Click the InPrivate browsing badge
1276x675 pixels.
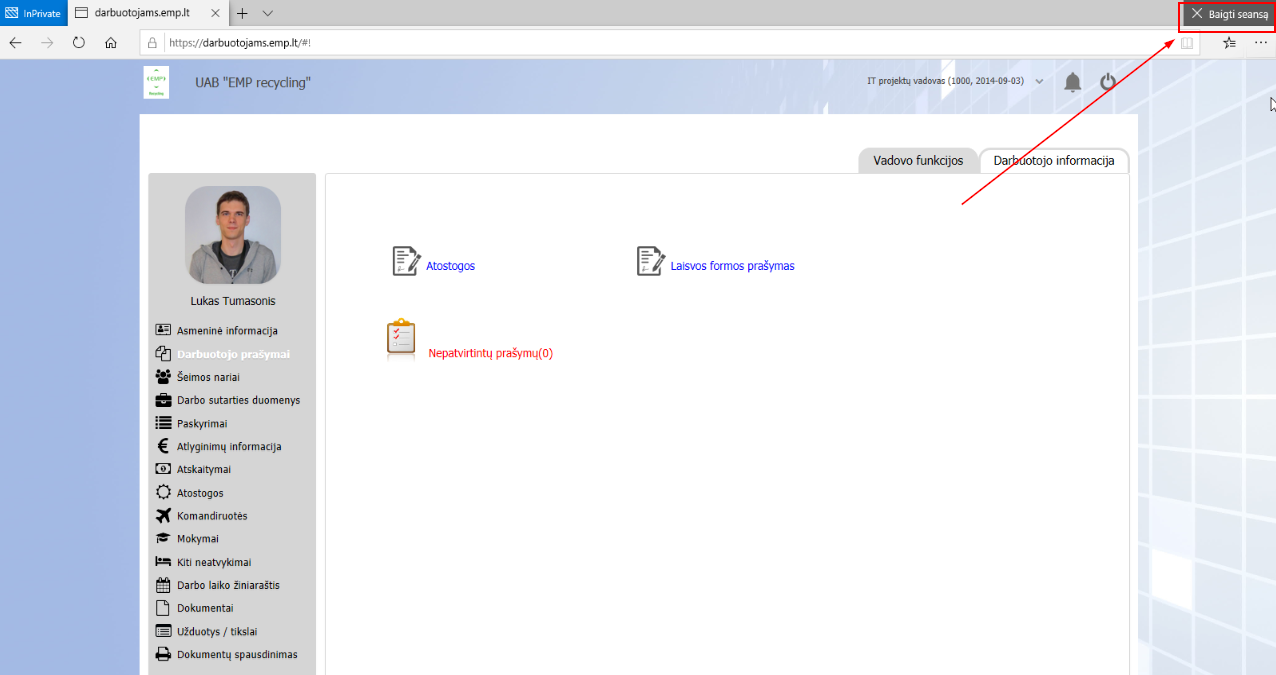[x=33, y=13]
